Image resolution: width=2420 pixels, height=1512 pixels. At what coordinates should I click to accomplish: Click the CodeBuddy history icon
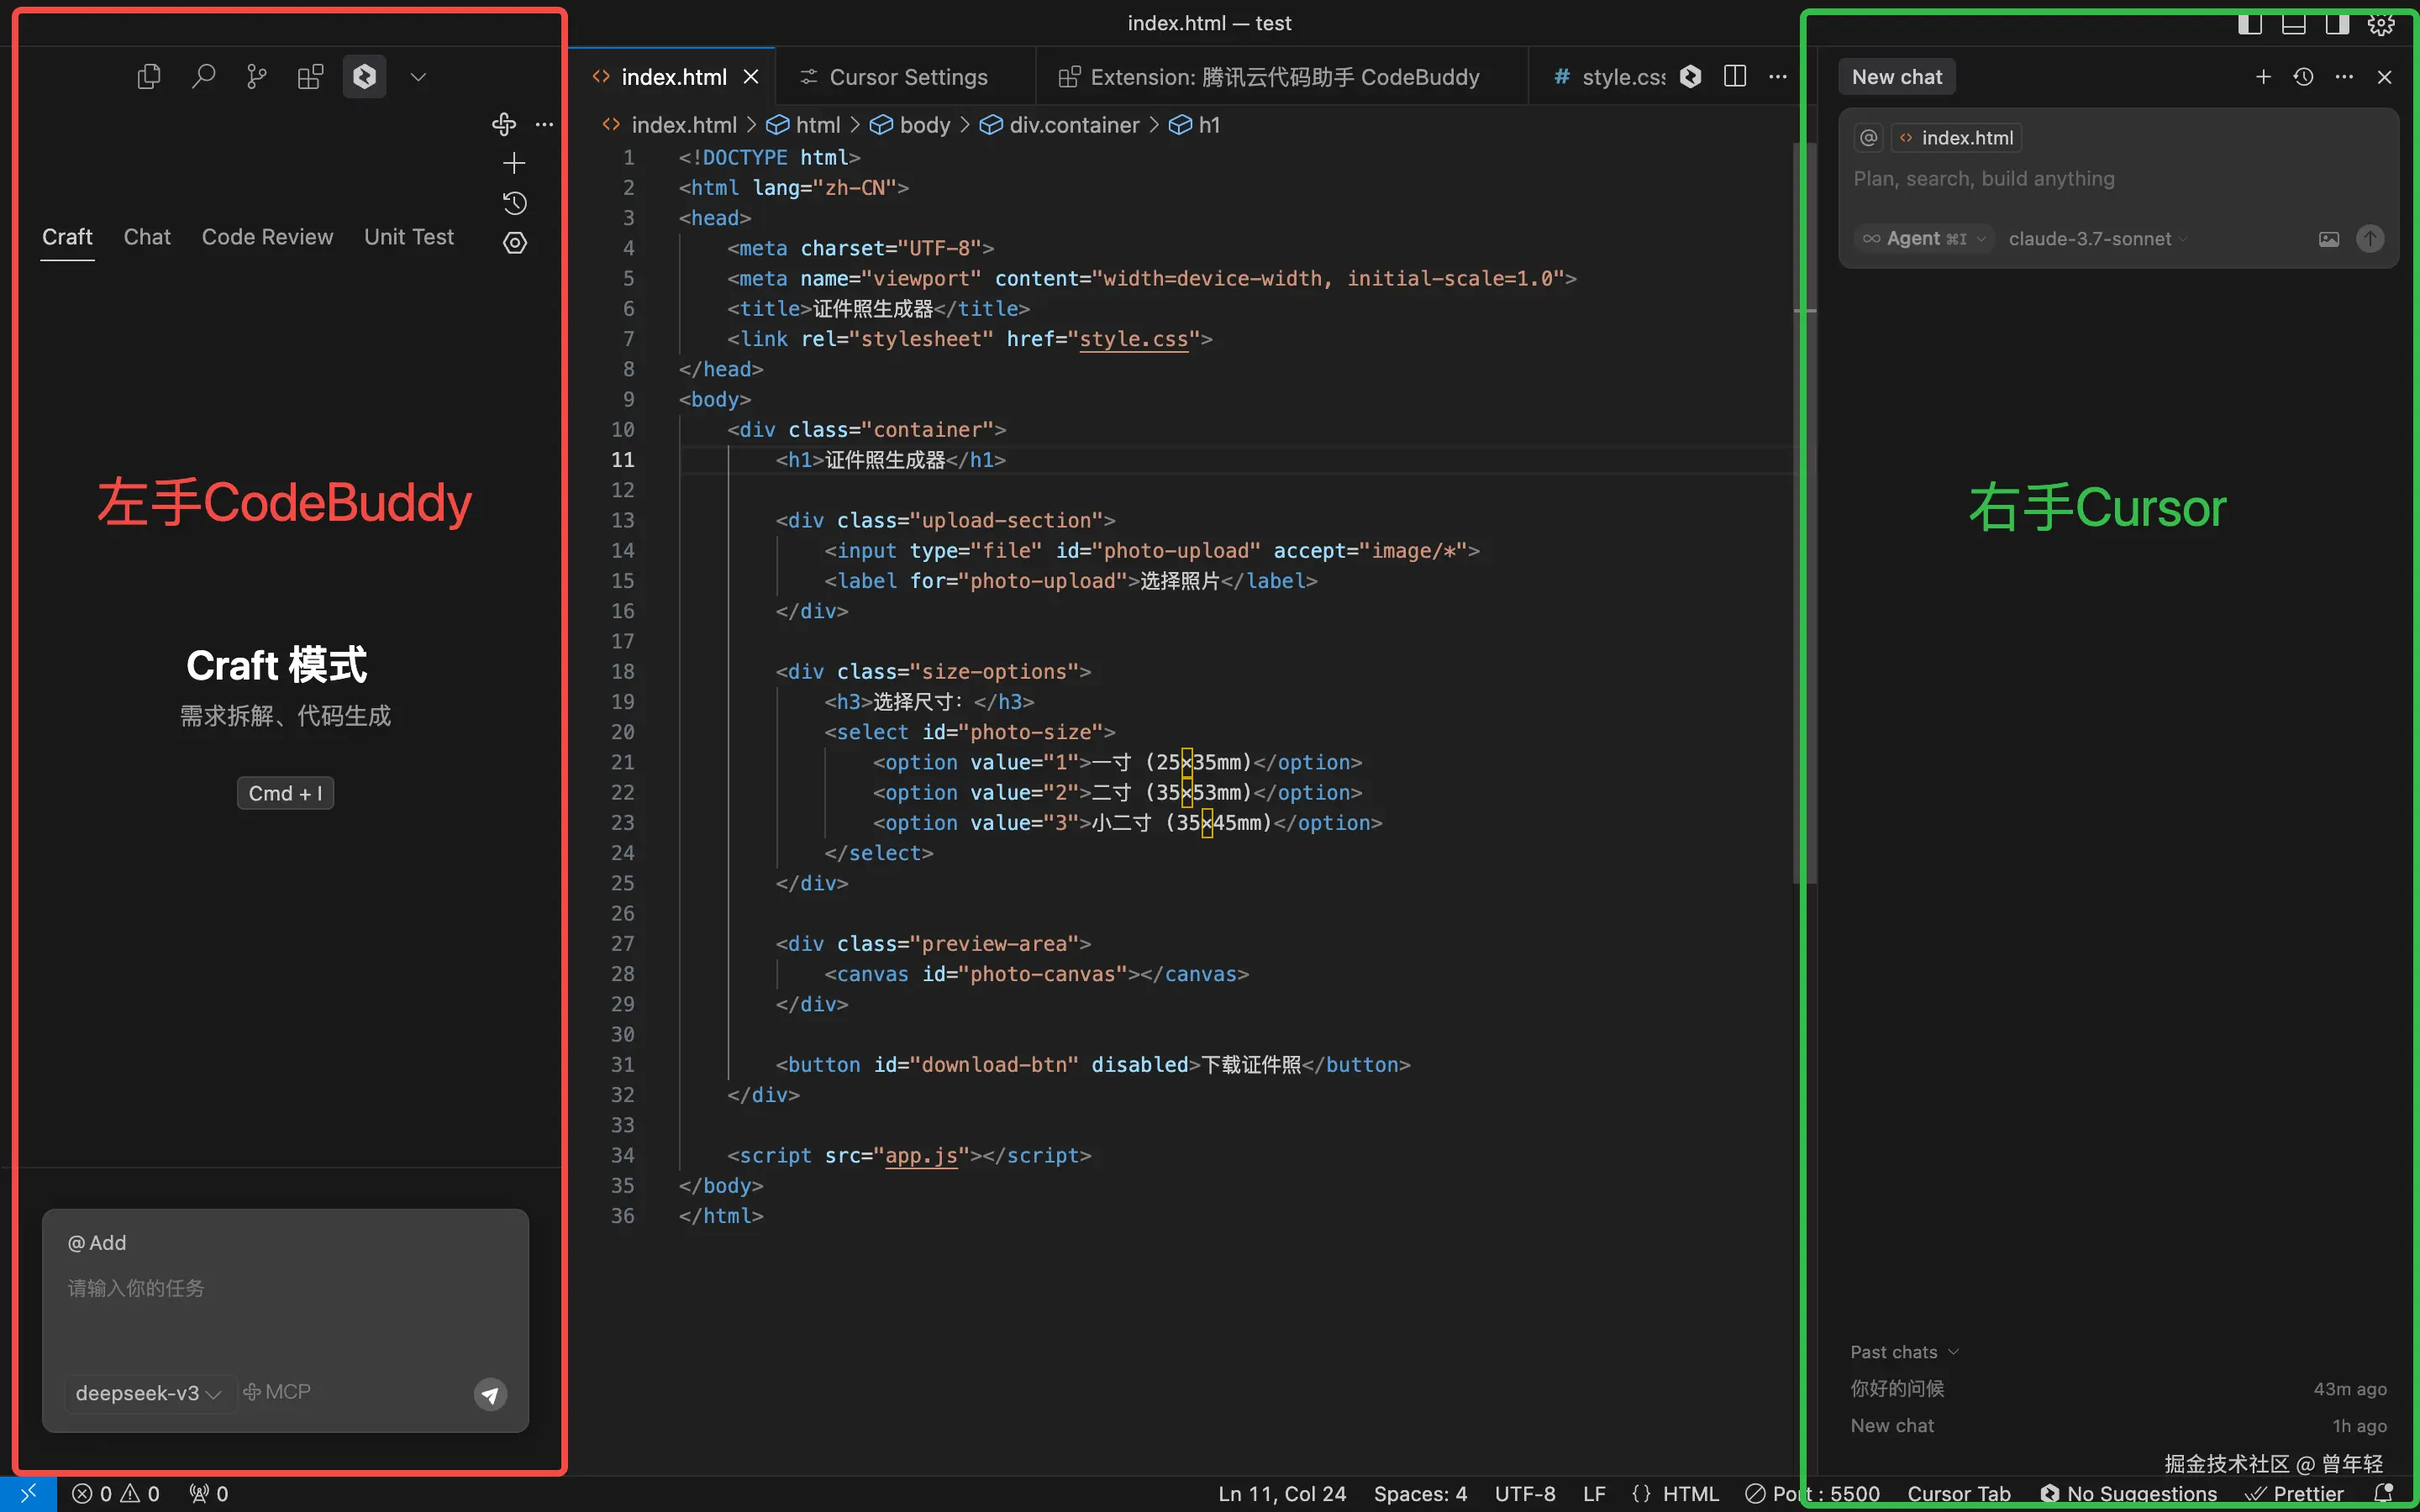[514, 203]
